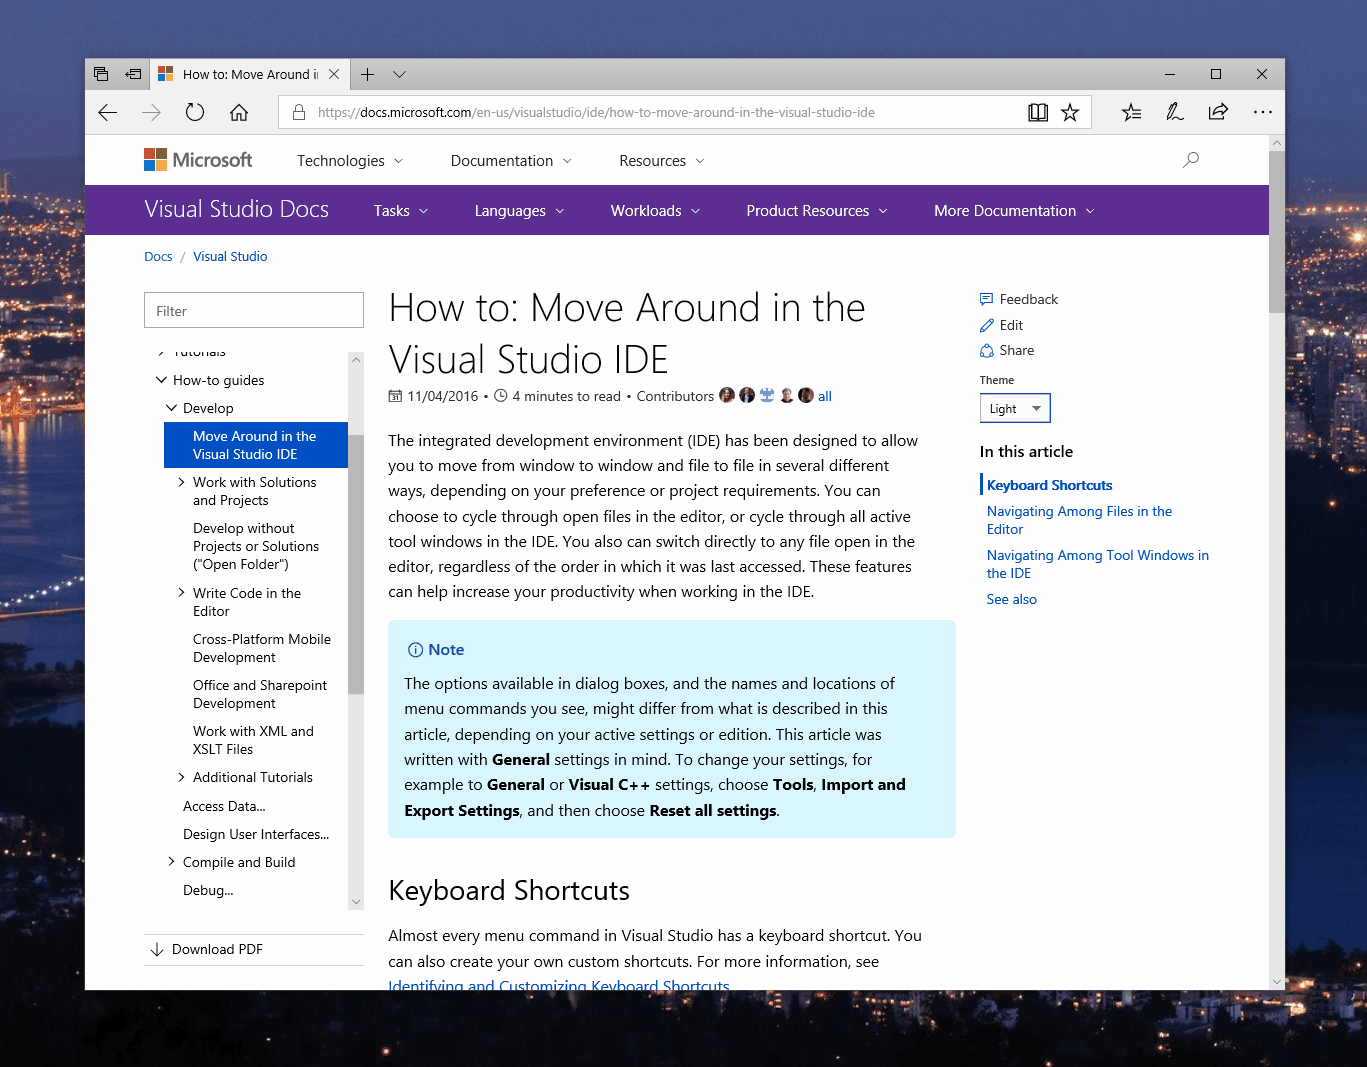
Task: Expand the Compile and Build node
Action: (171, 862)
